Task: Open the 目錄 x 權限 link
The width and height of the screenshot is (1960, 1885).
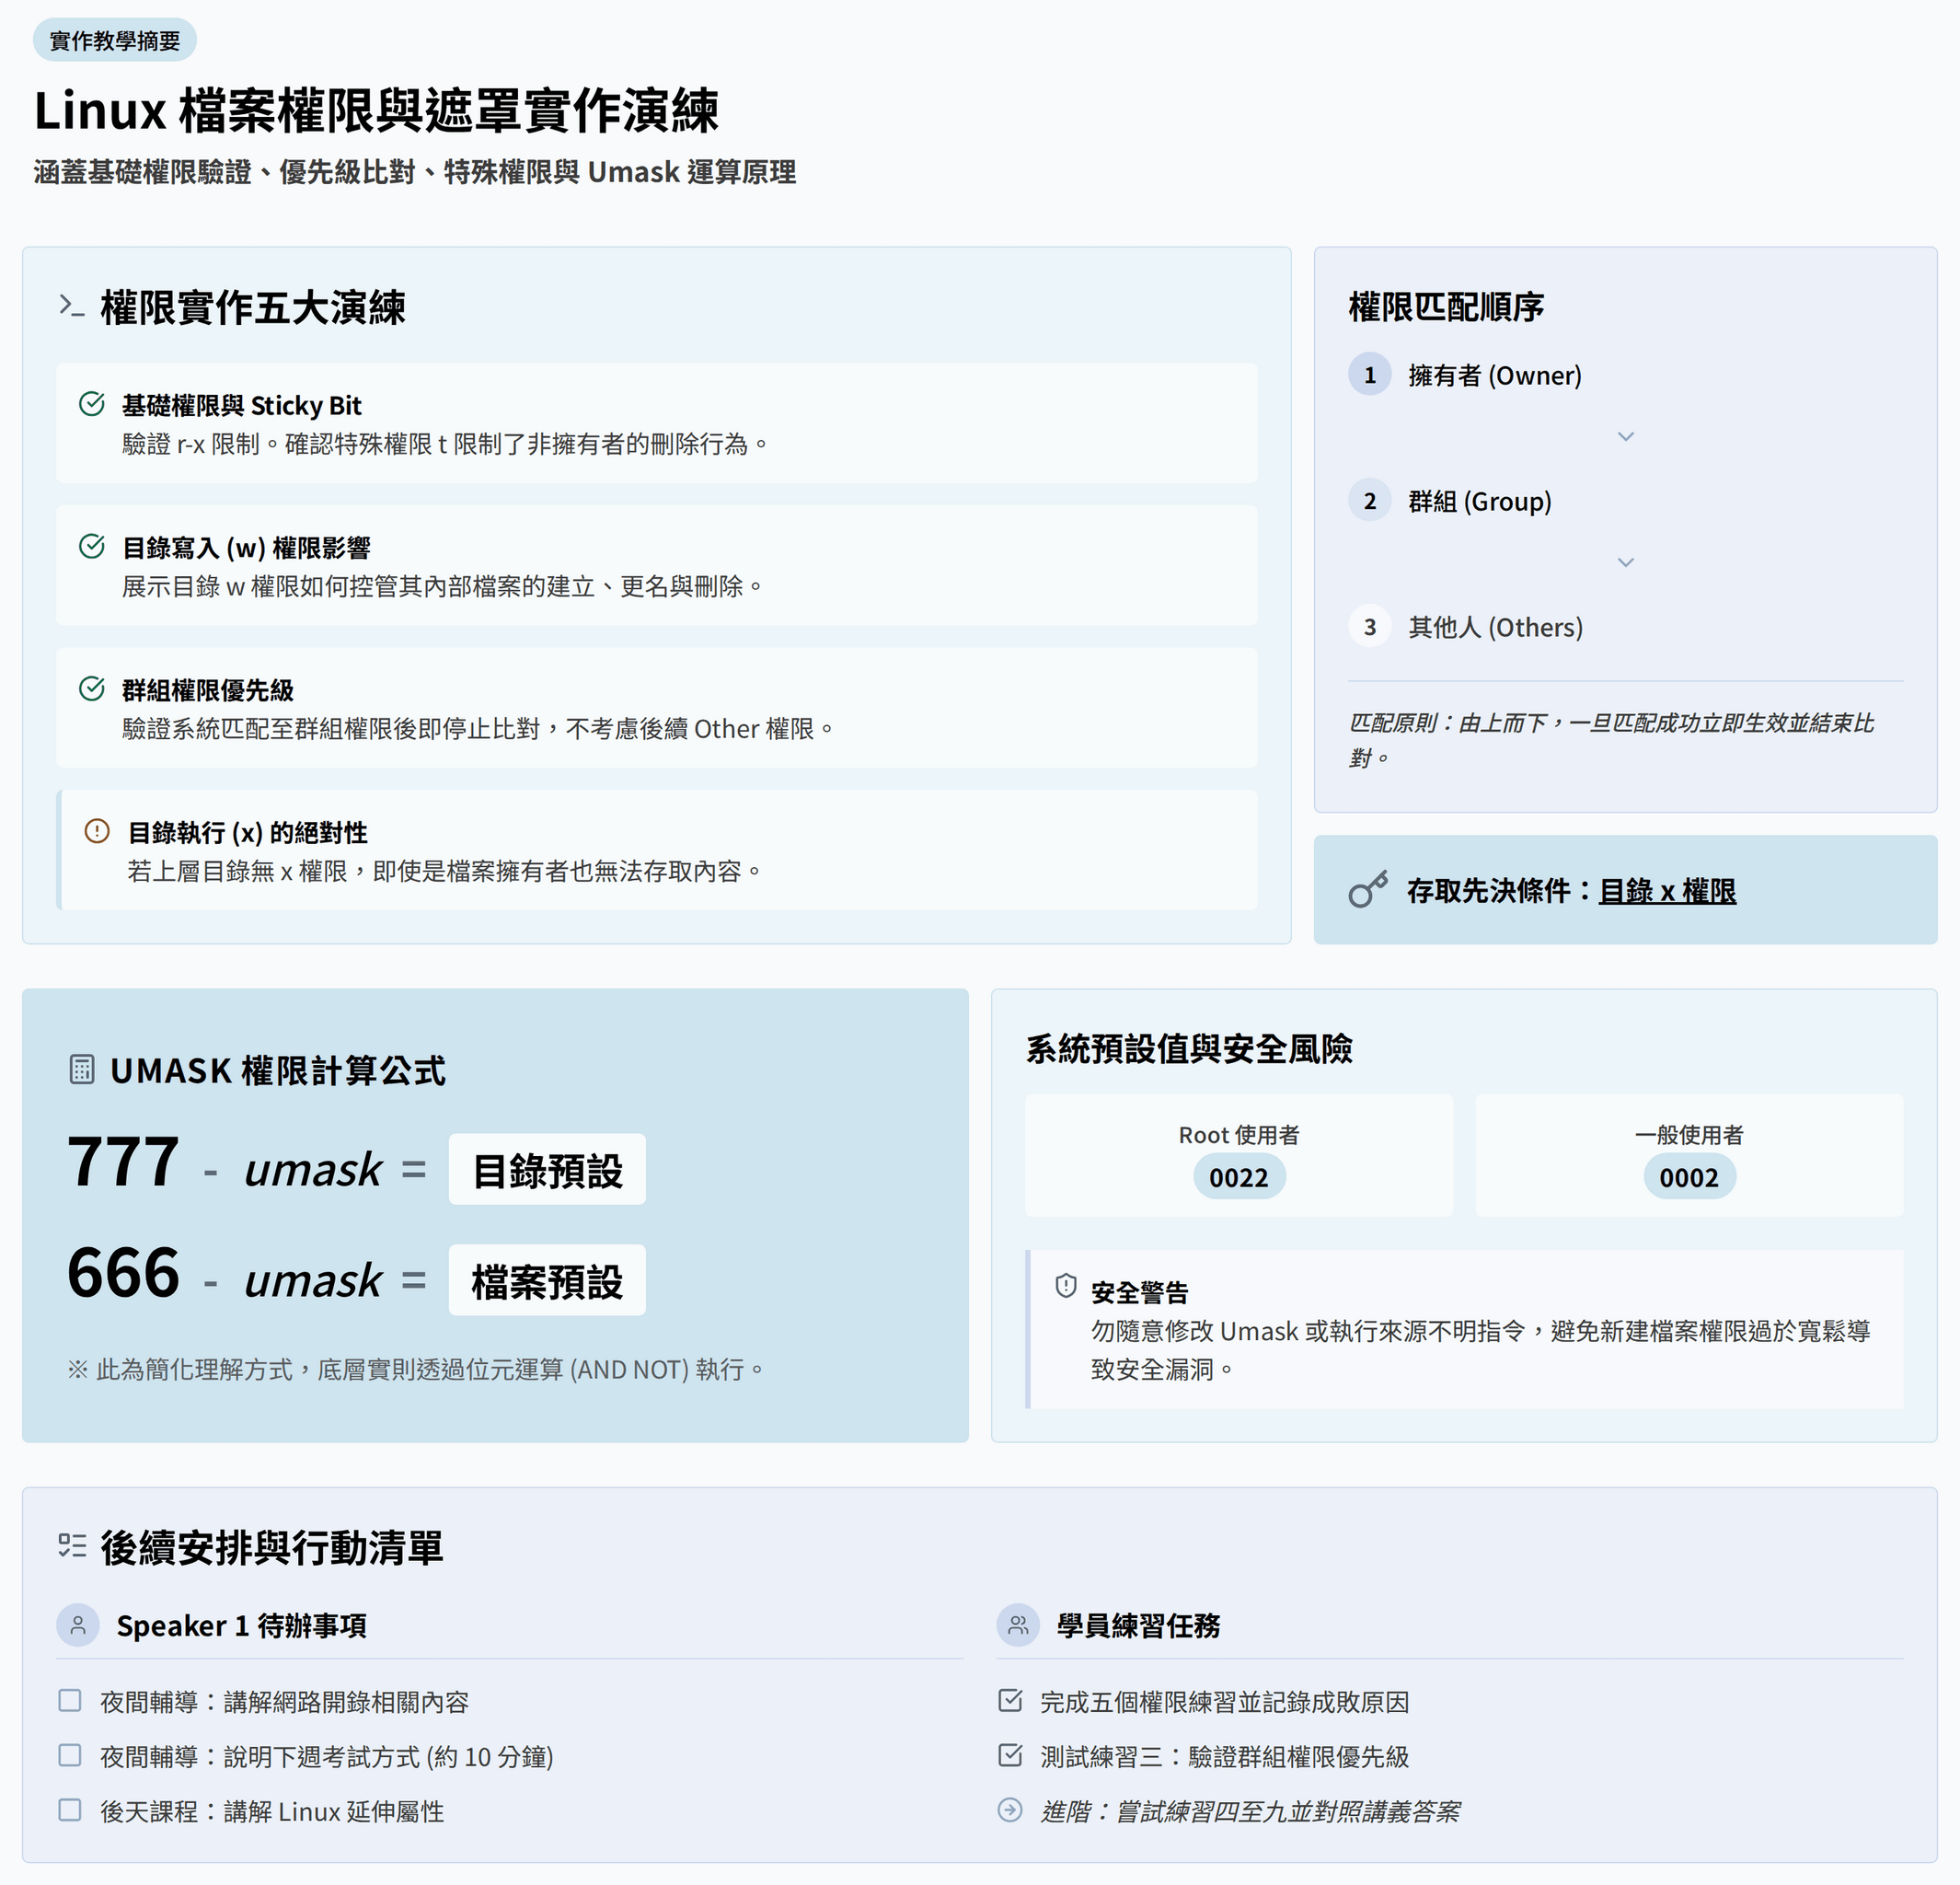Action: pos(1667,890)
